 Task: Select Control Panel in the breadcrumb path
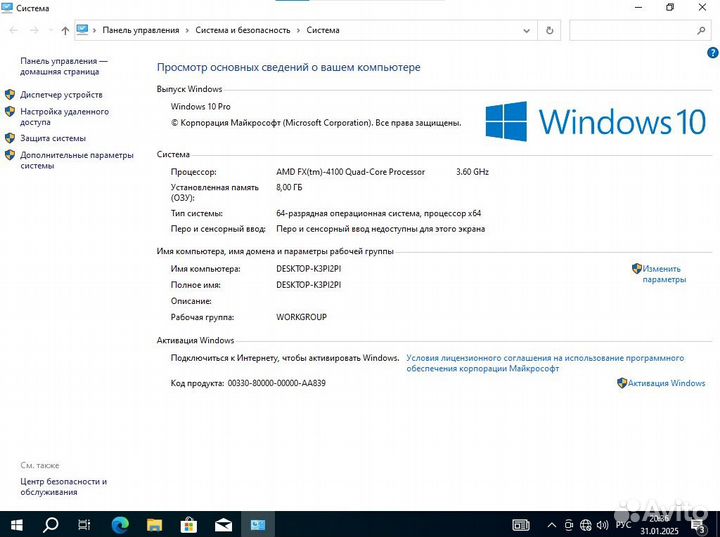tap(140, 30)
